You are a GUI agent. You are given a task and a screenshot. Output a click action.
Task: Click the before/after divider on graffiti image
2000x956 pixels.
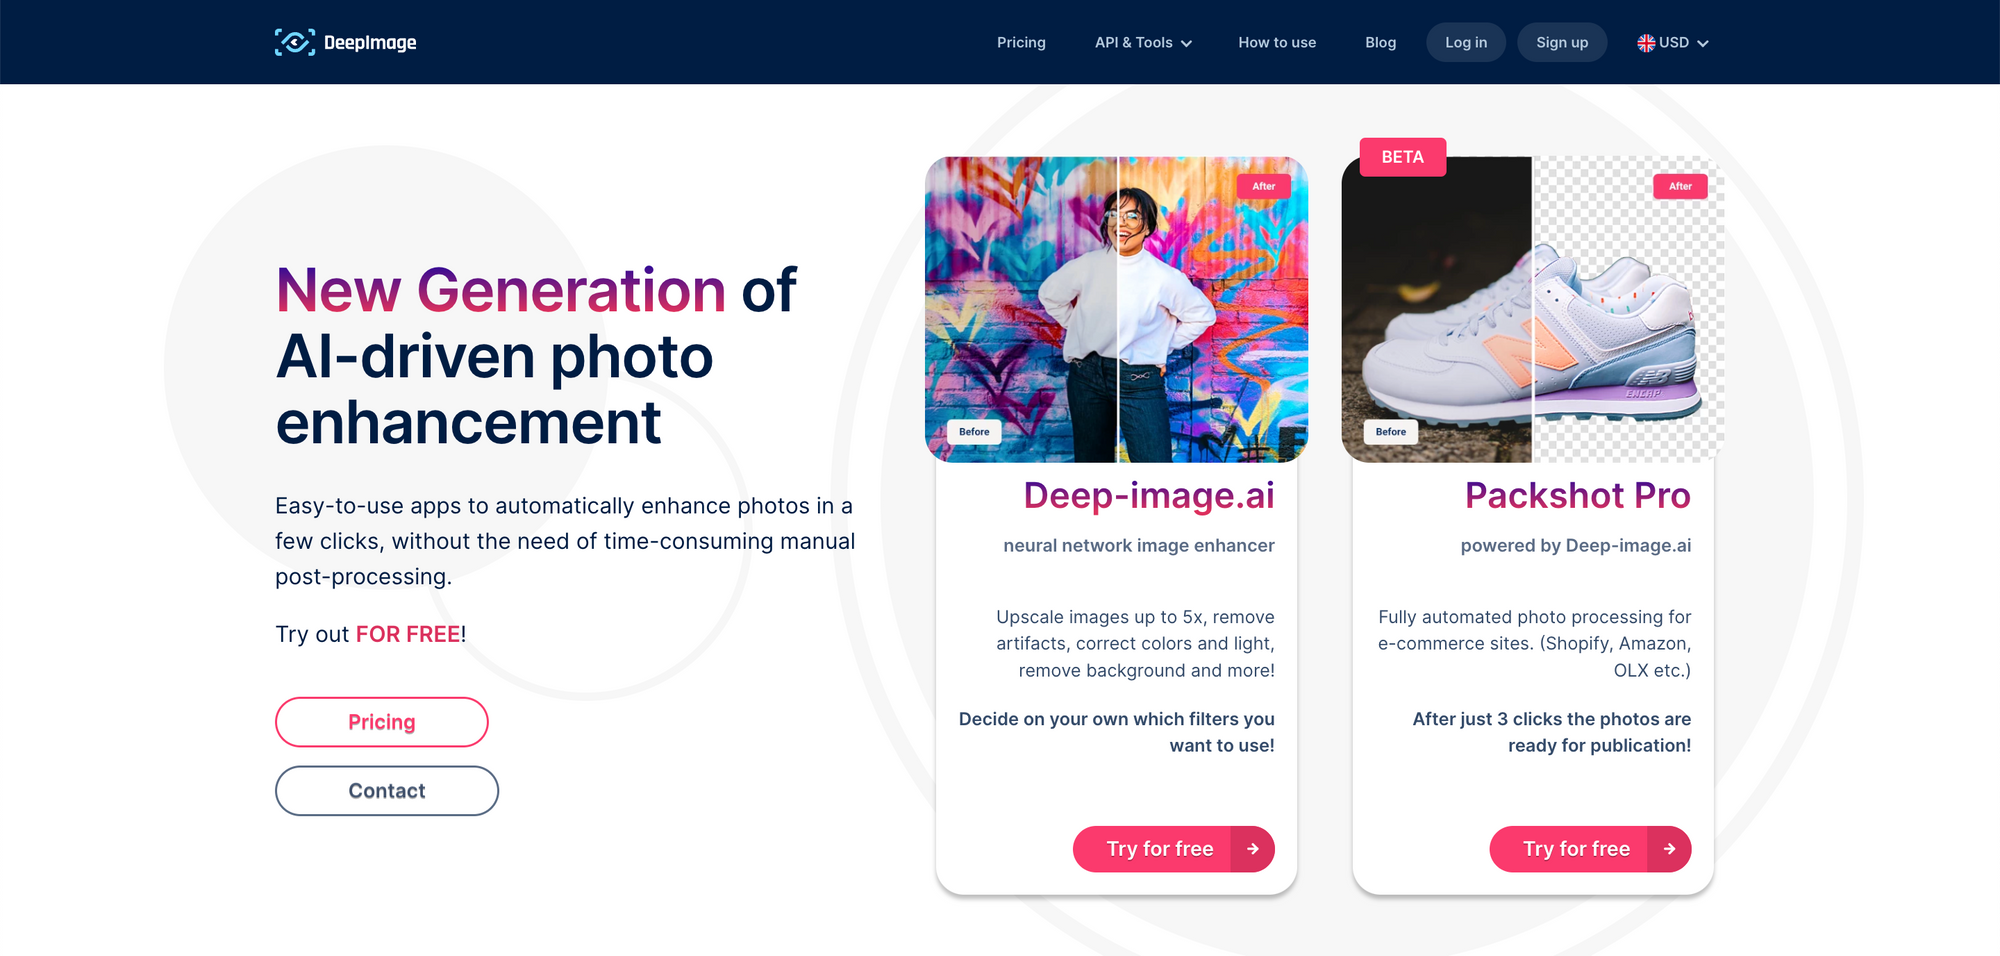point(1117,309)
